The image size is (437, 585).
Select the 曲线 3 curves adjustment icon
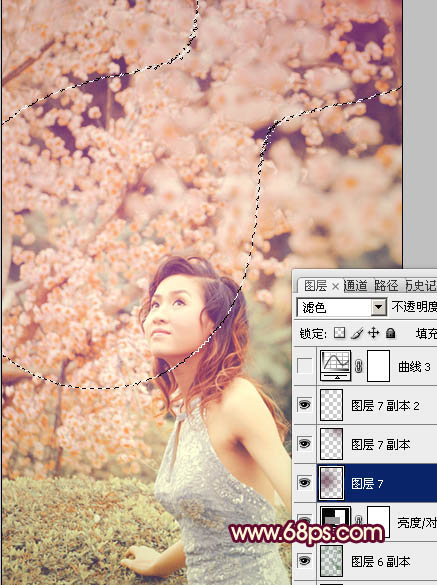click(335, 366)
